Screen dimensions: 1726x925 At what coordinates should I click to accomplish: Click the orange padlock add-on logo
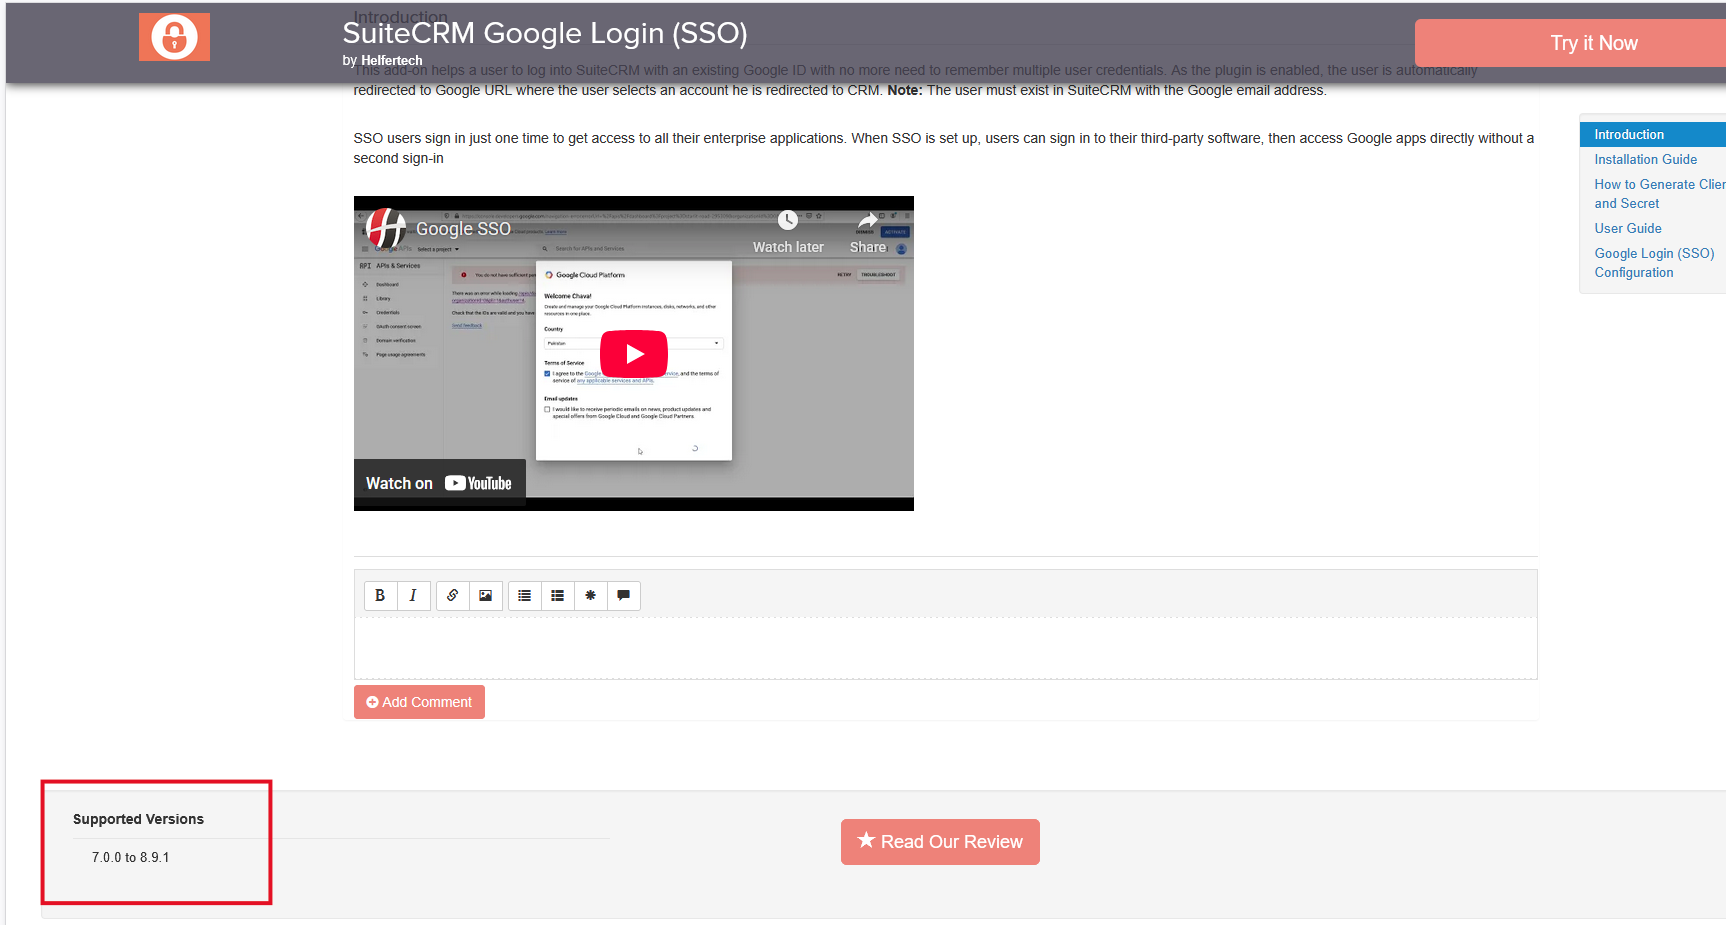pyautogui.click(x=174, y=38)
